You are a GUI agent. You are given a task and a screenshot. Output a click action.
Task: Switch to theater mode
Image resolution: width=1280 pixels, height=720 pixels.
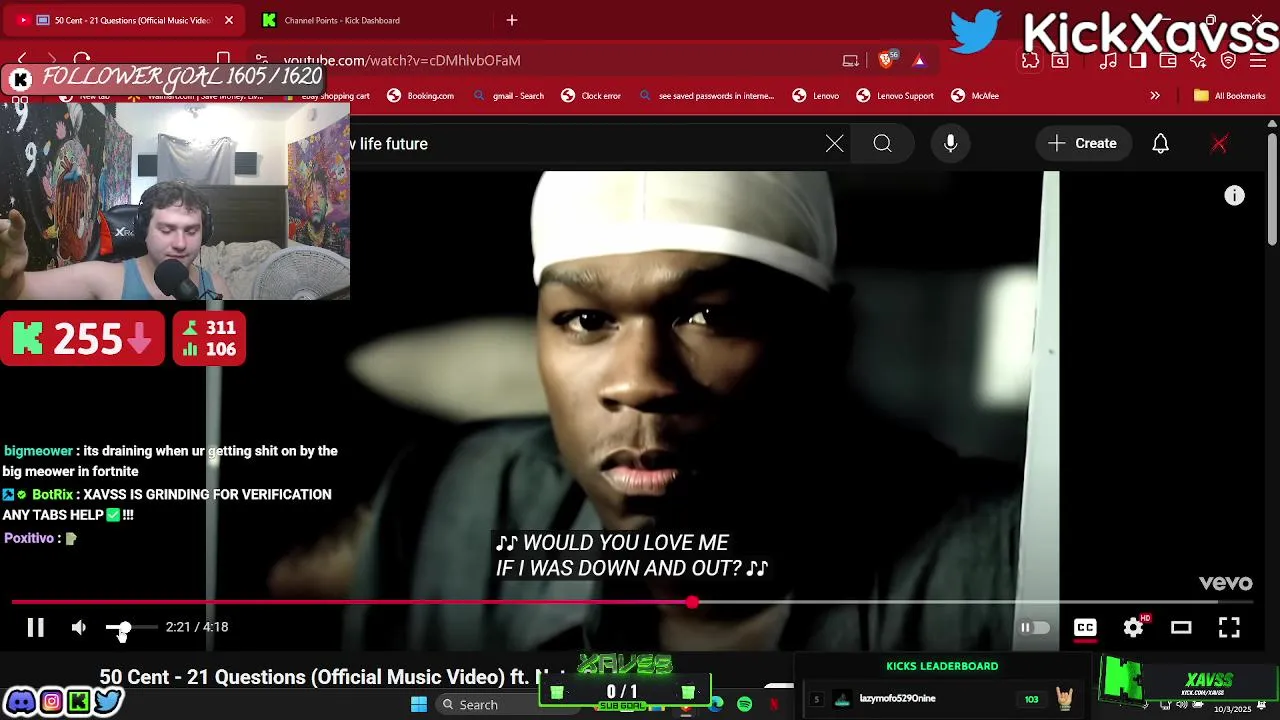coord(1181,627)
